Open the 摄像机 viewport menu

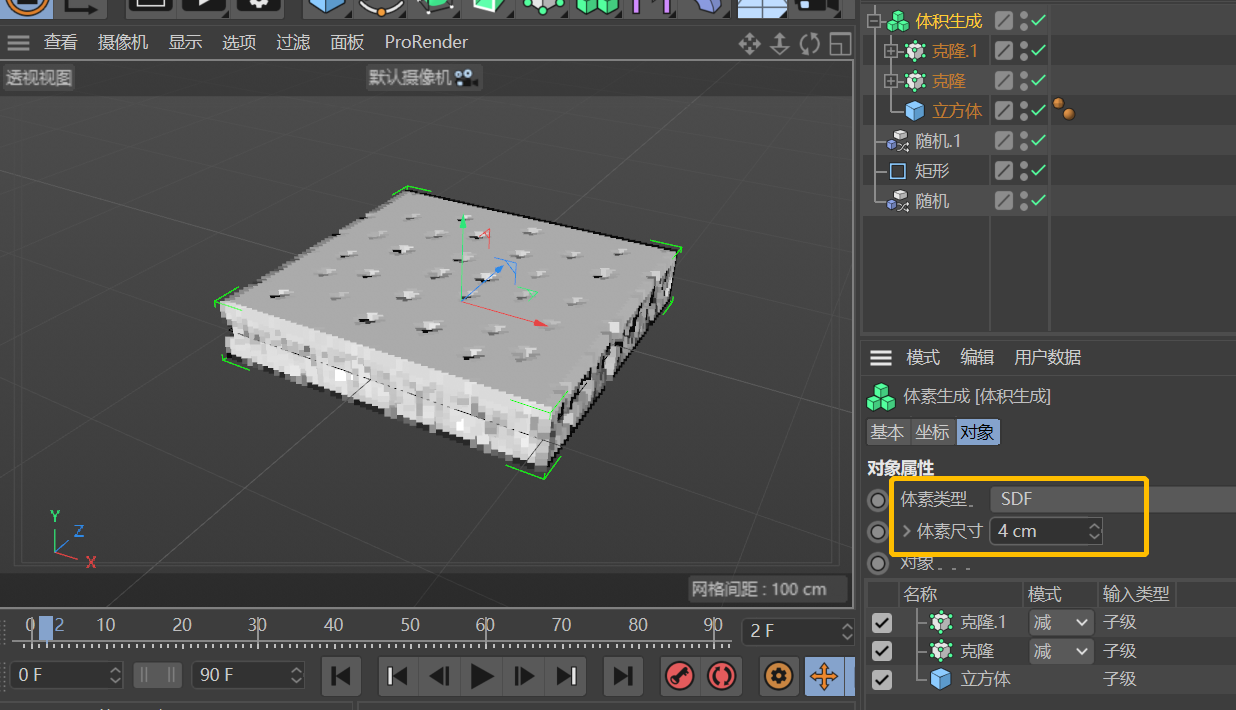click(x=123, y=42)
